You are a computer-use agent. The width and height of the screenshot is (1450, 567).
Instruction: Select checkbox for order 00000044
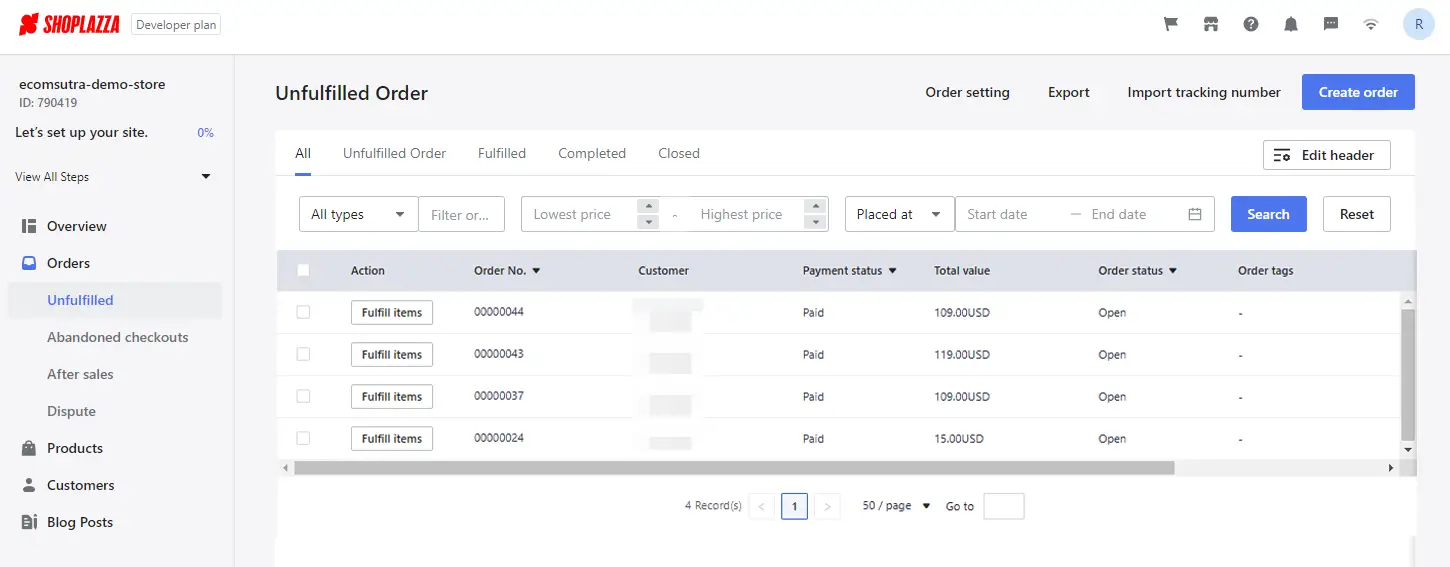[x=303, y=312]
